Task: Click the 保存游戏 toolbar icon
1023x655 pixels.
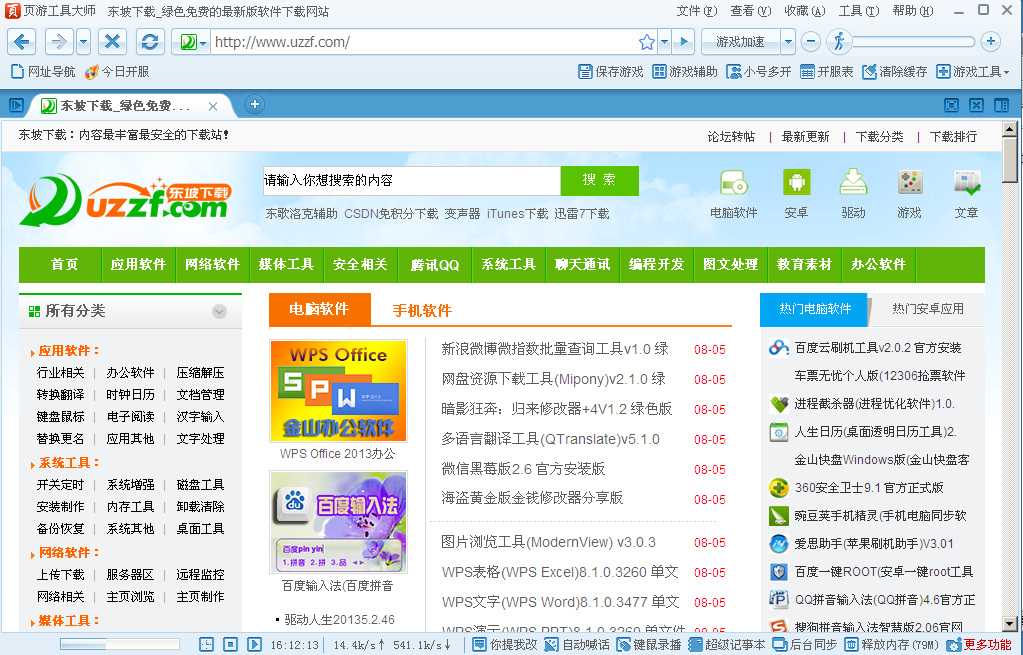Action: (608, 71)
